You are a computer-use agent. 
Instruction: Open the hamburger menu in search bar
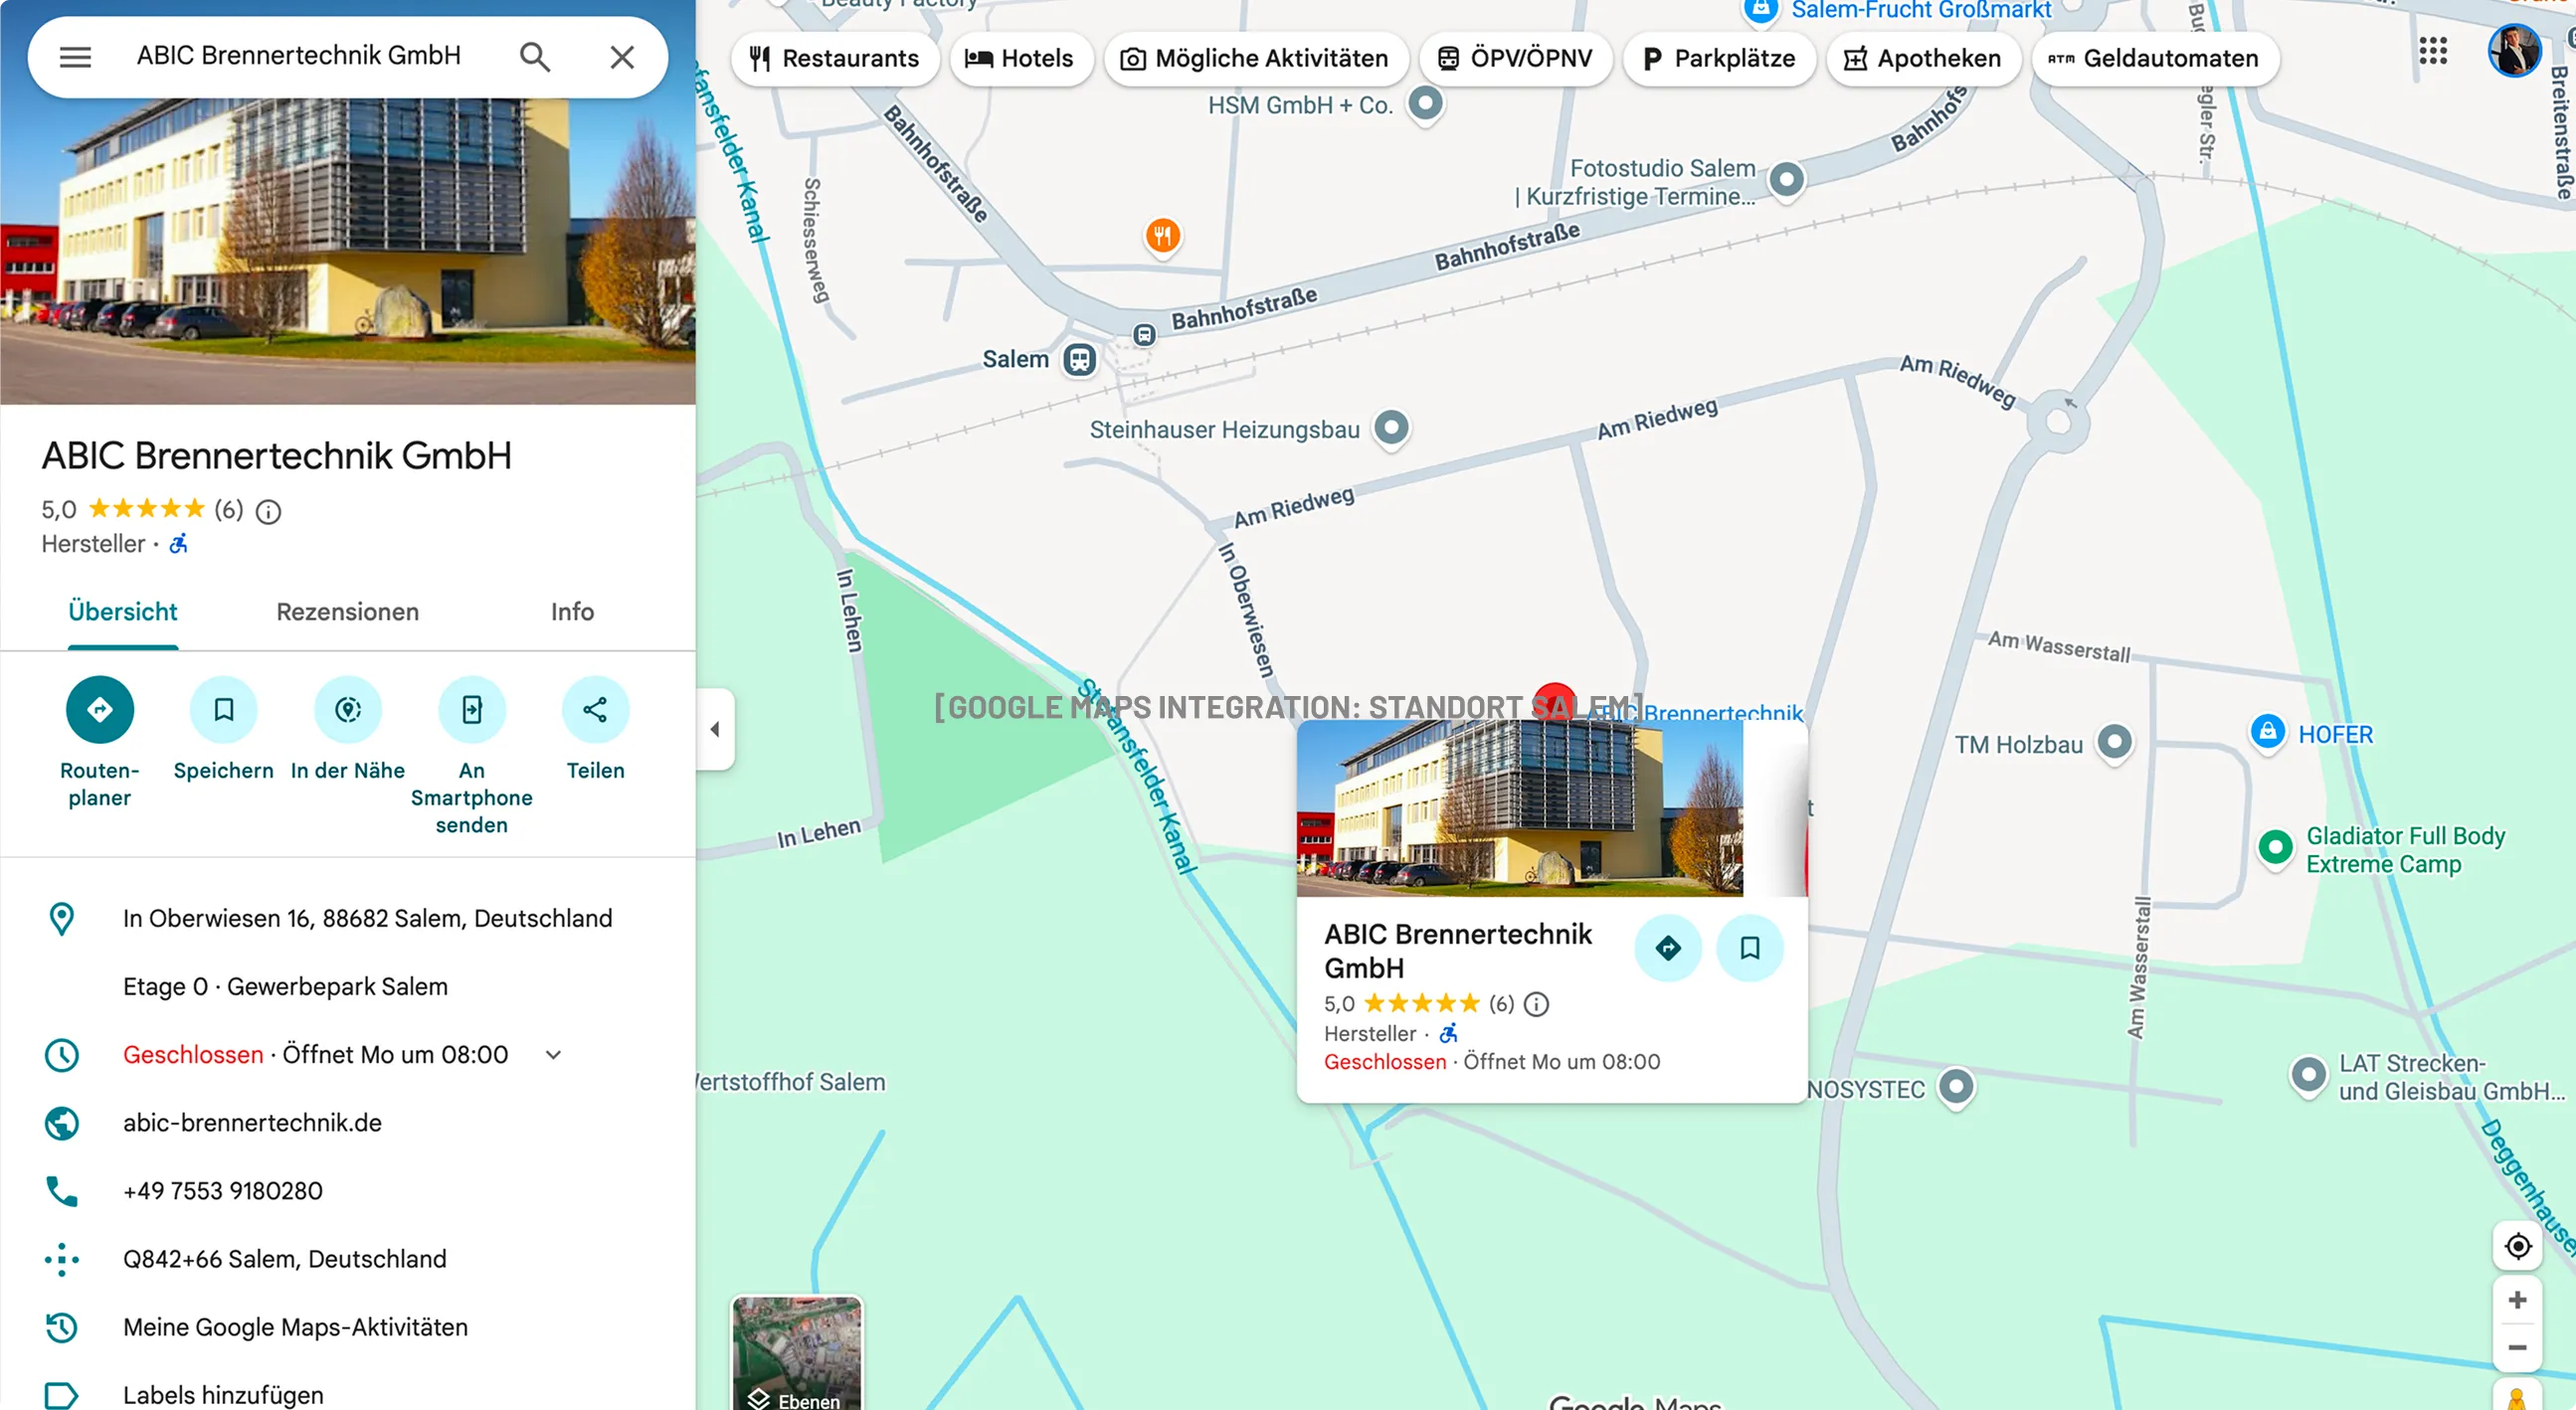coord(75,57)
